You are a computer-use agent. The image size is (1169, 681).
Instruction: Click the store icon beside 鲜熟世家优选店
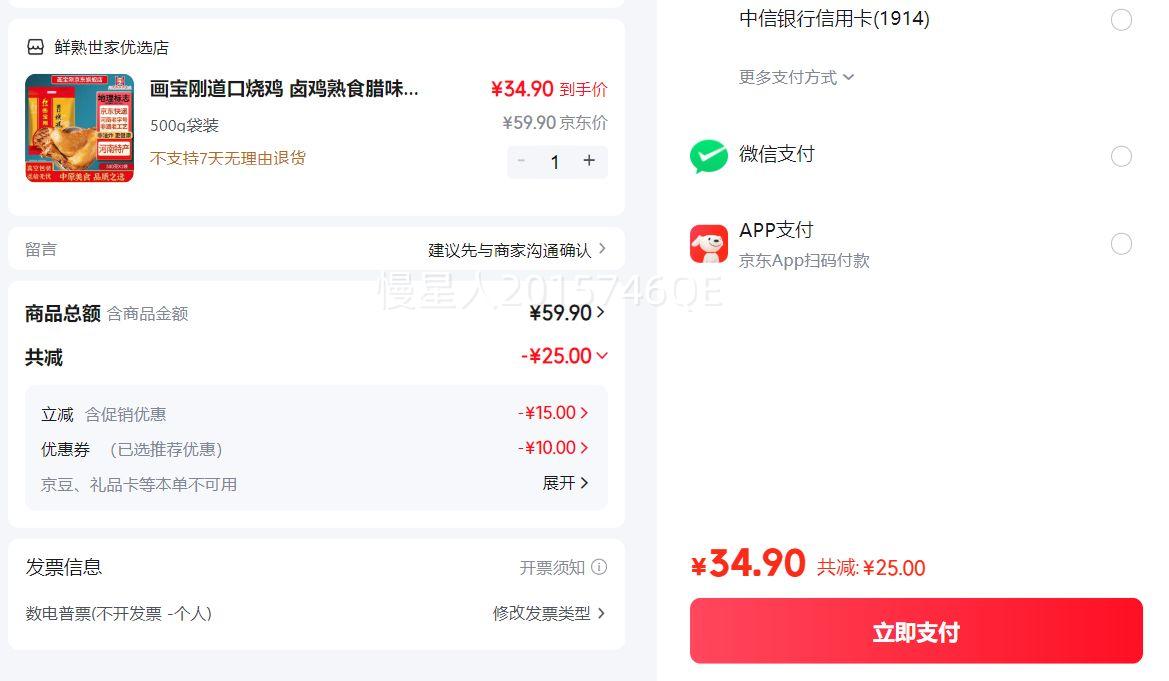36,47
